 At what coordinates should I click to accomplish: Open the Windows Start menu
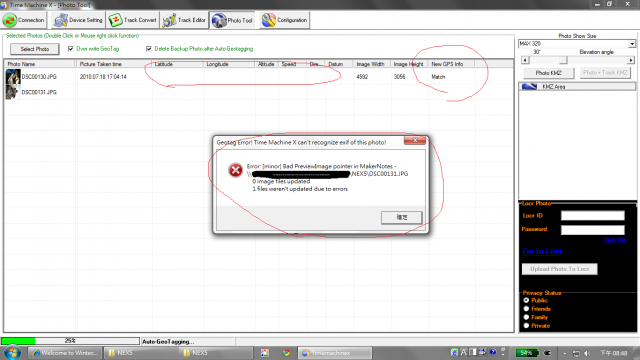12,353
